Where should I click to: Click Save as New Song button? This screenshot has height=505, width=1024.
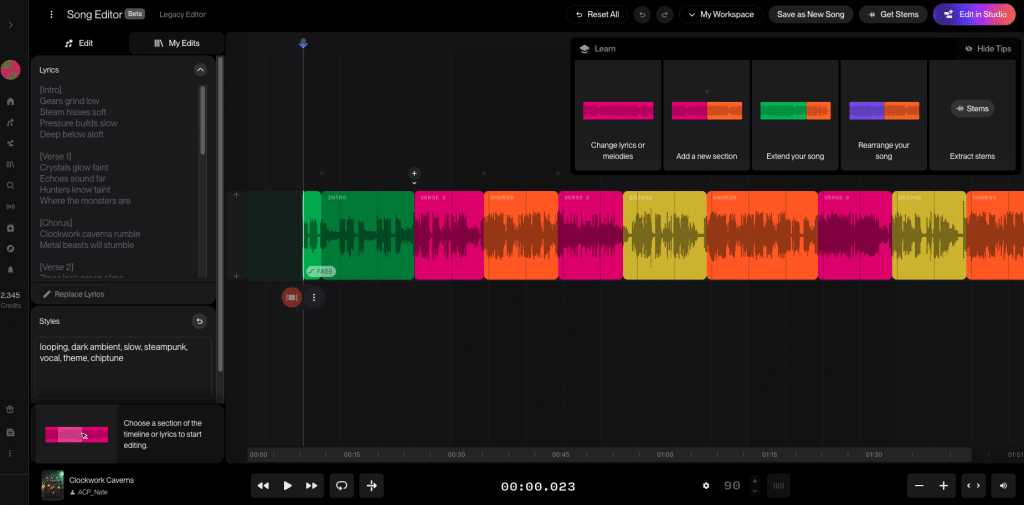pyautogui.click(x=811, y=14)
